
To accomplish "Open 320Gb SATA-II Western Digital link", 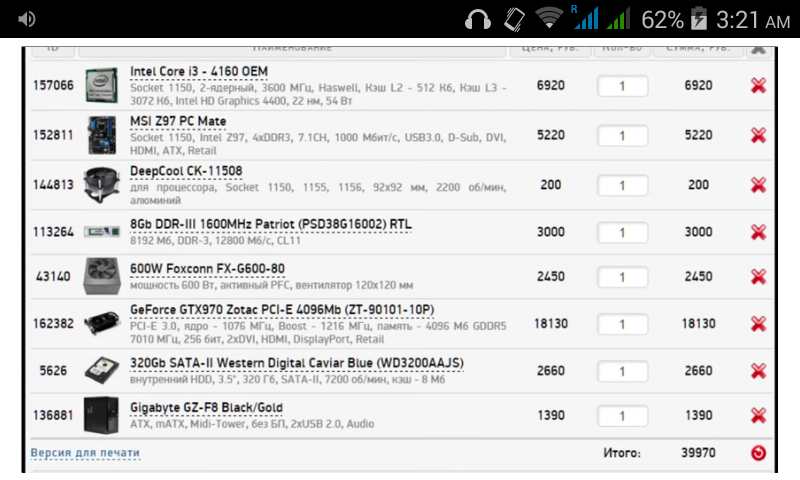I will (297, 363).
